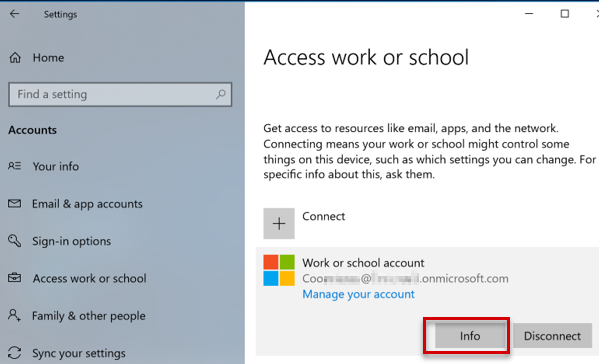
Task: Click the onmicrosoft.com account email
Action: [x=405, y=278]
